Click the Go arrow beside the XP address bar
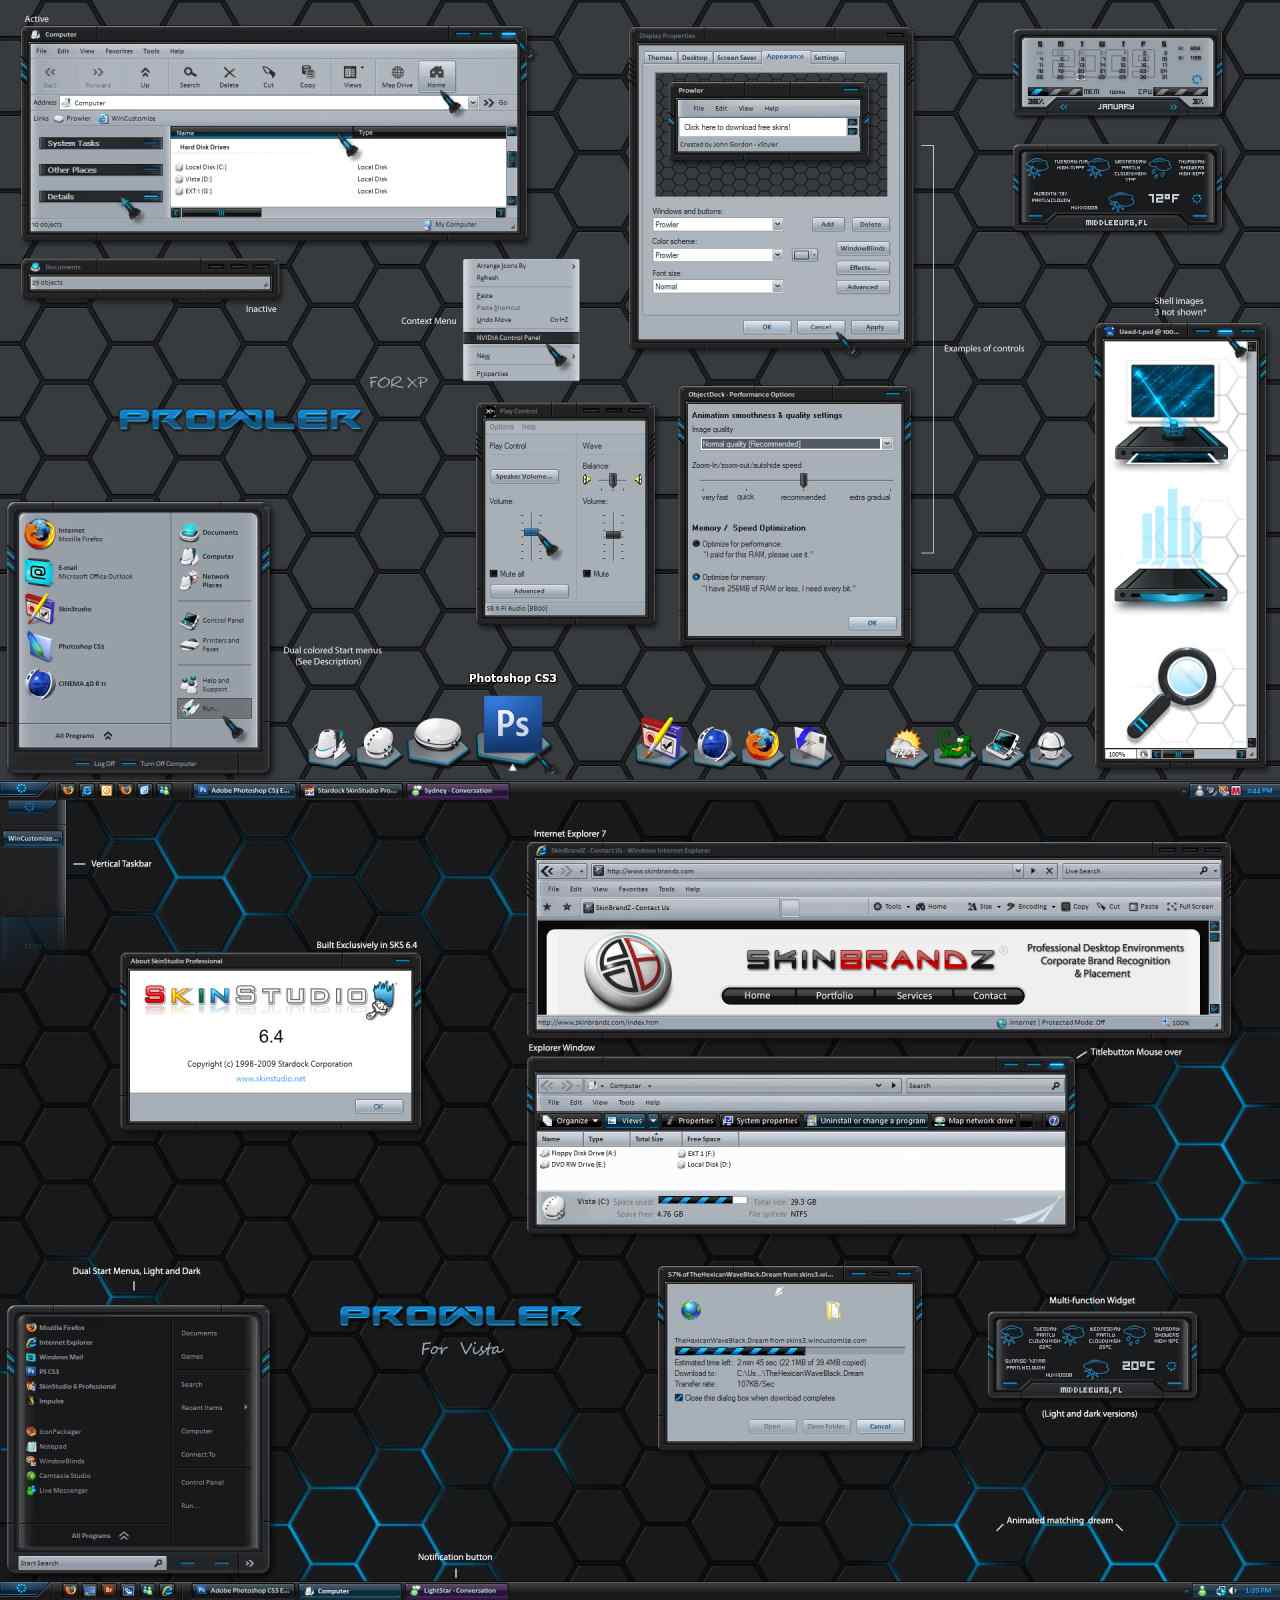 [489, 102]
